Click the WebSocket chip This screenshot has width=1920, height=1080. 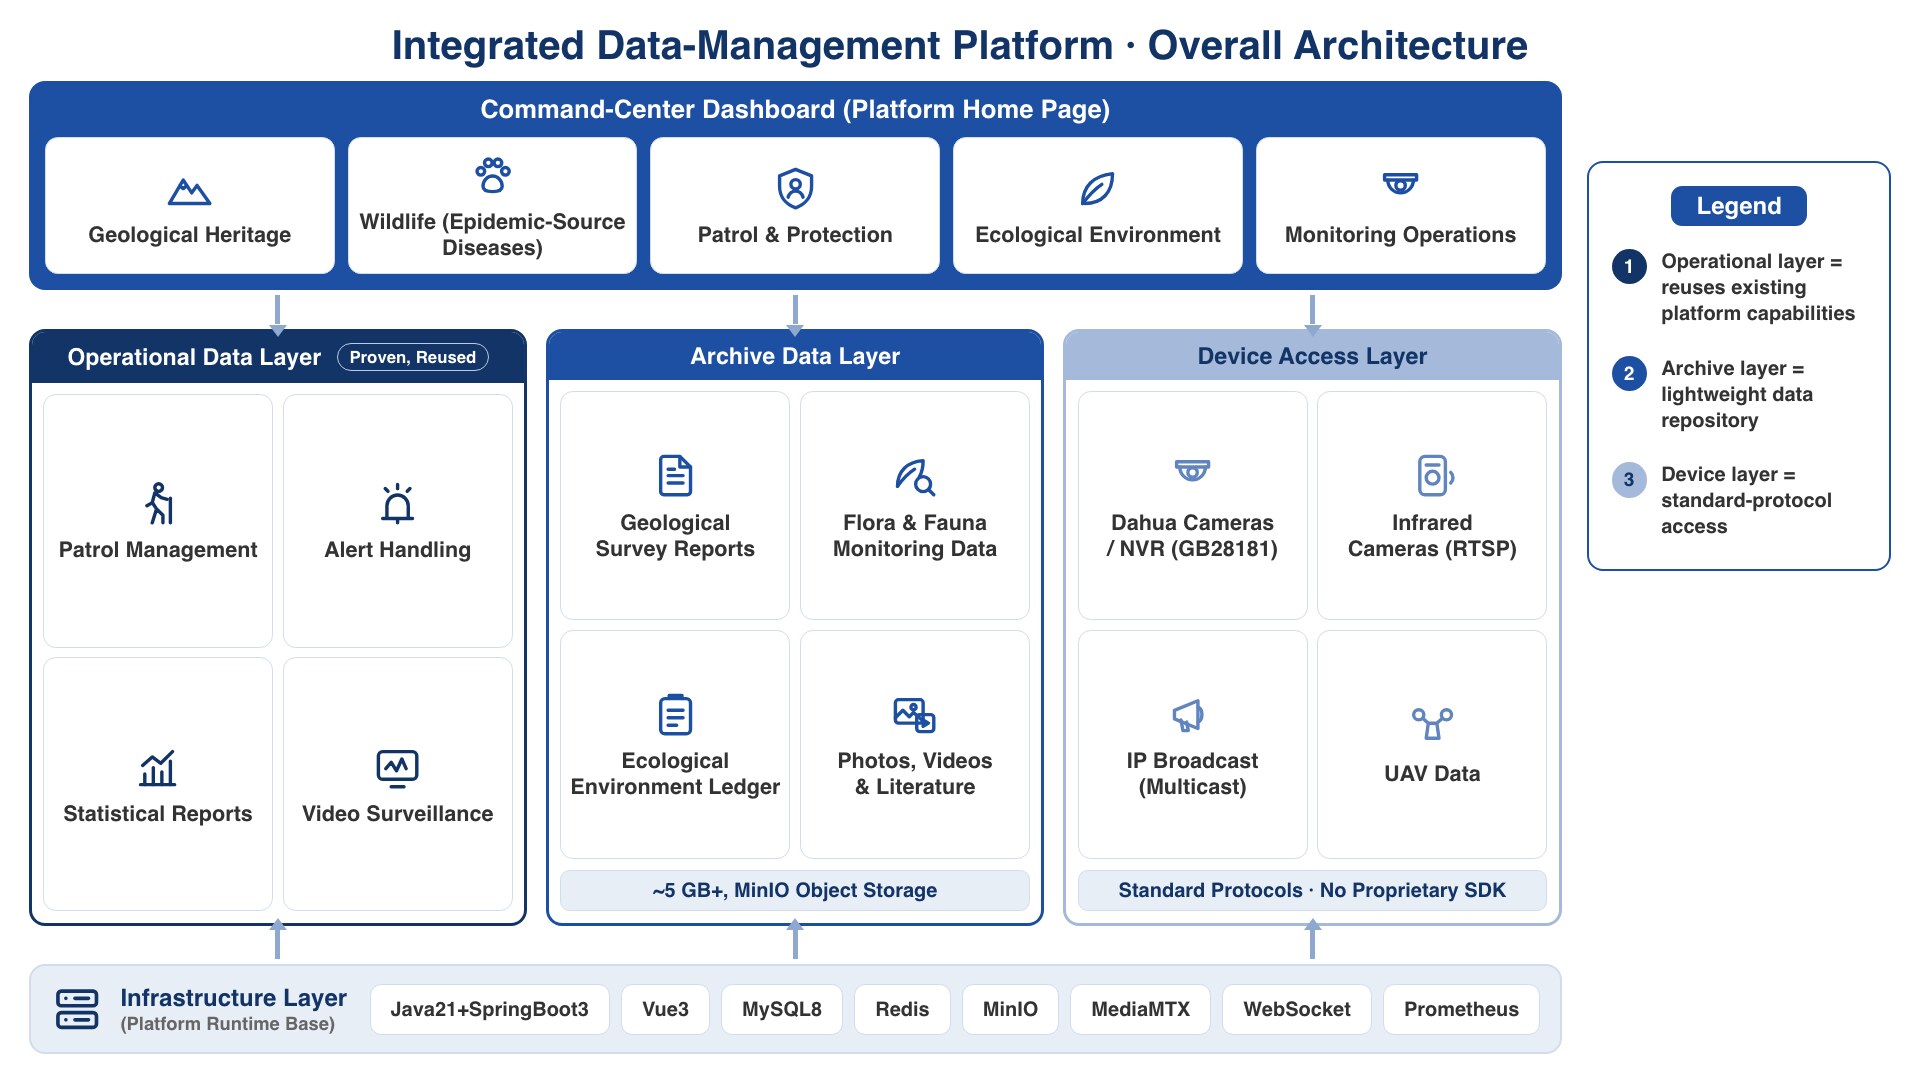pos(1296,1009)
